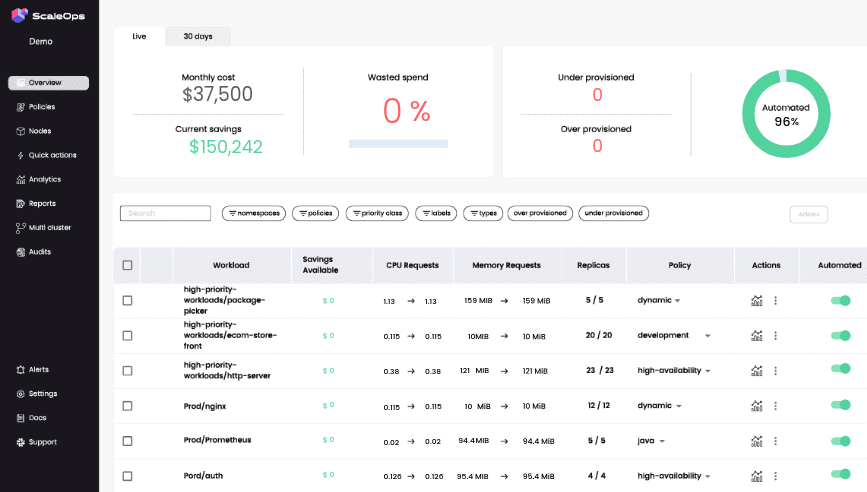
Task: Toggle automation for package-picker workload
Action: tap(840, 301)
